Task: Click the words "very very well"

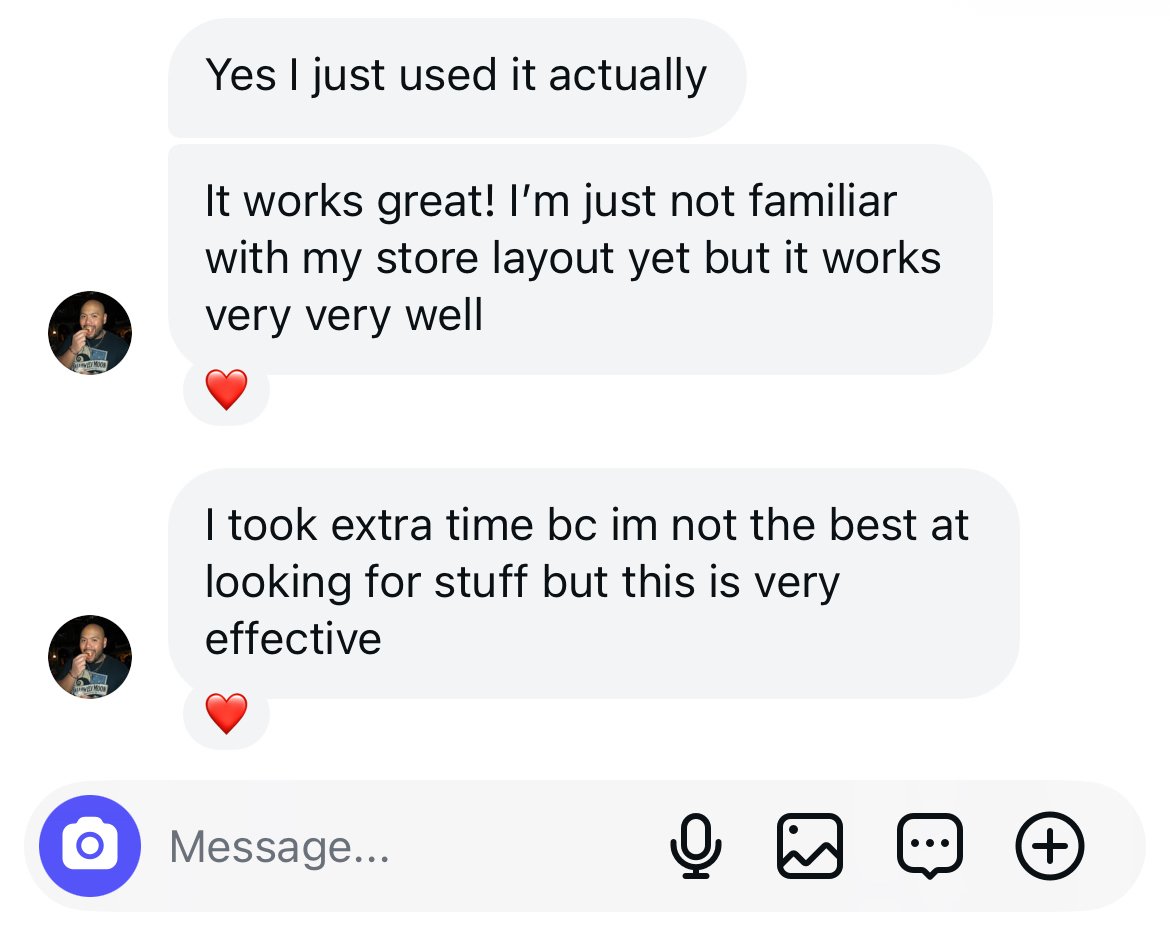Action: pos(344,316)
